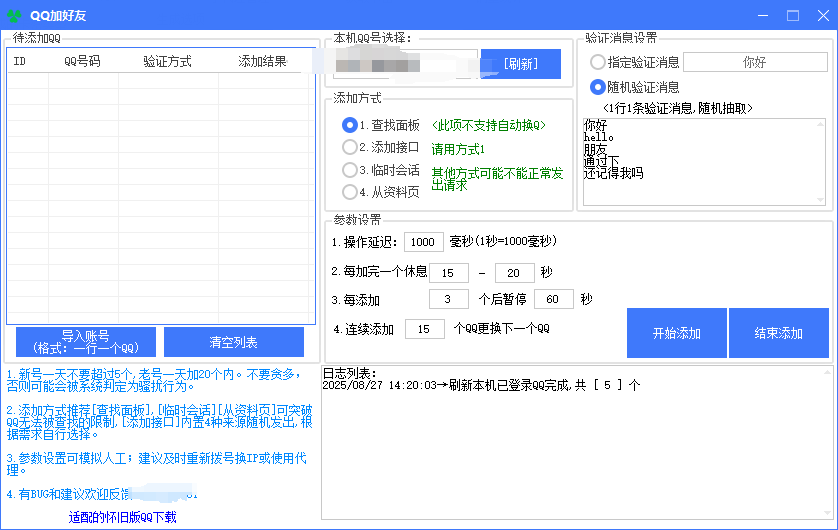838x530 pixels.
Task: Select 随机验证消息 radio button
Action: point(598,87)
